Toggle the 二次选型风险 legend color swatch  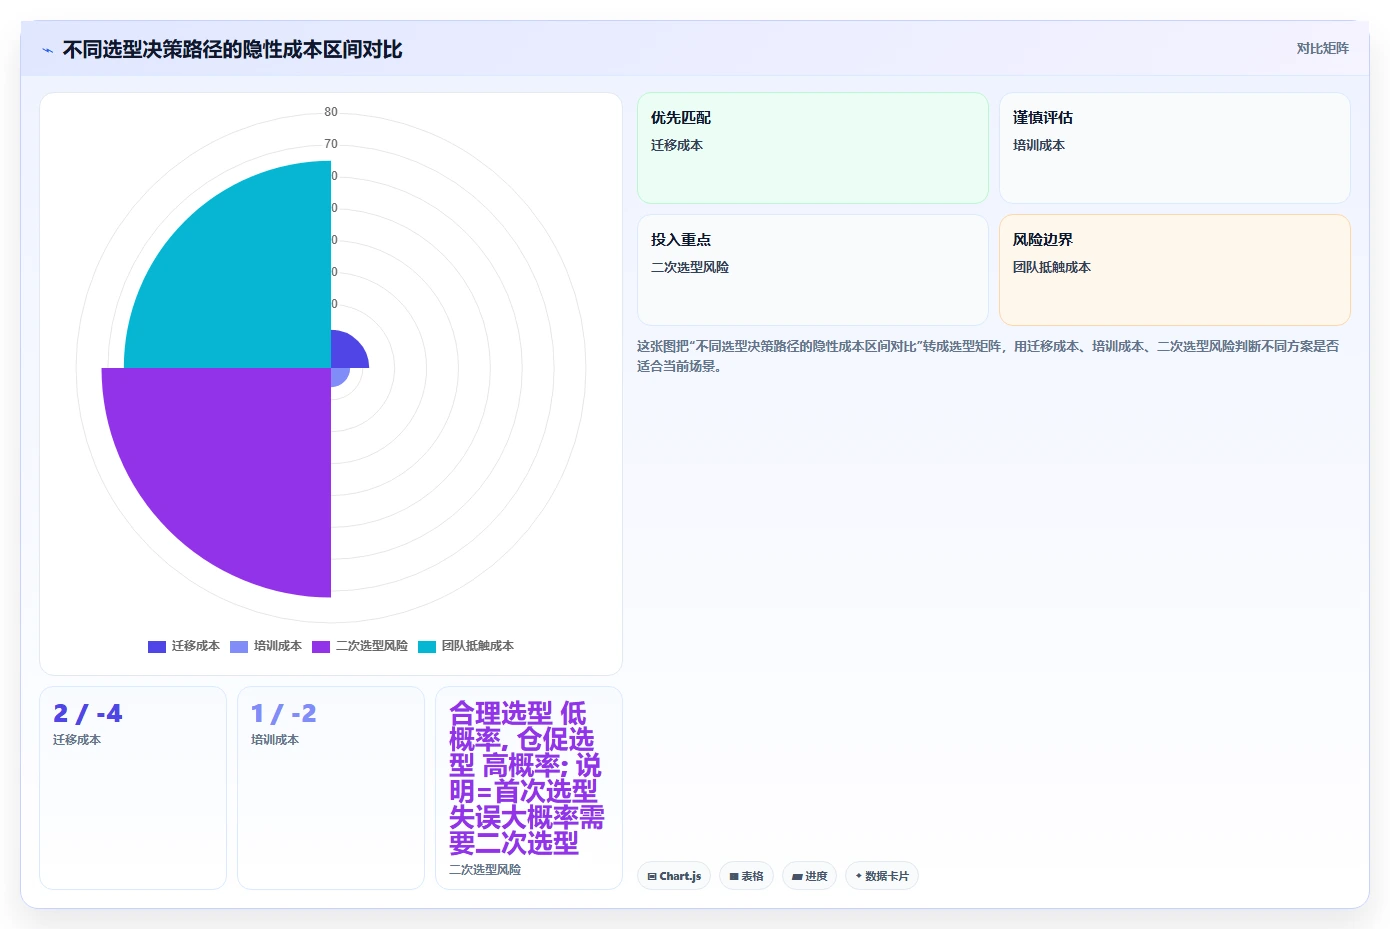[321, 646]
